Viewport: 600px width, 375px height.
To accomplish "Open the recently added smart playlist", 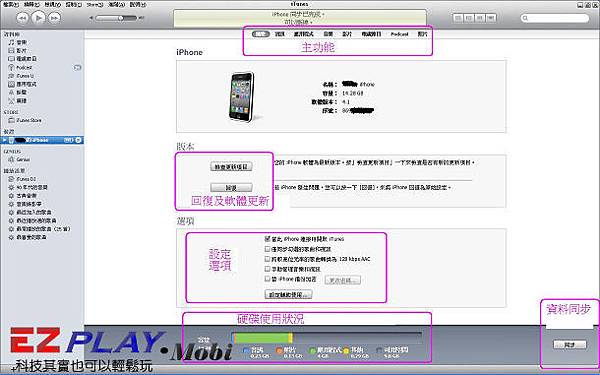I will [x=30, y=212].
